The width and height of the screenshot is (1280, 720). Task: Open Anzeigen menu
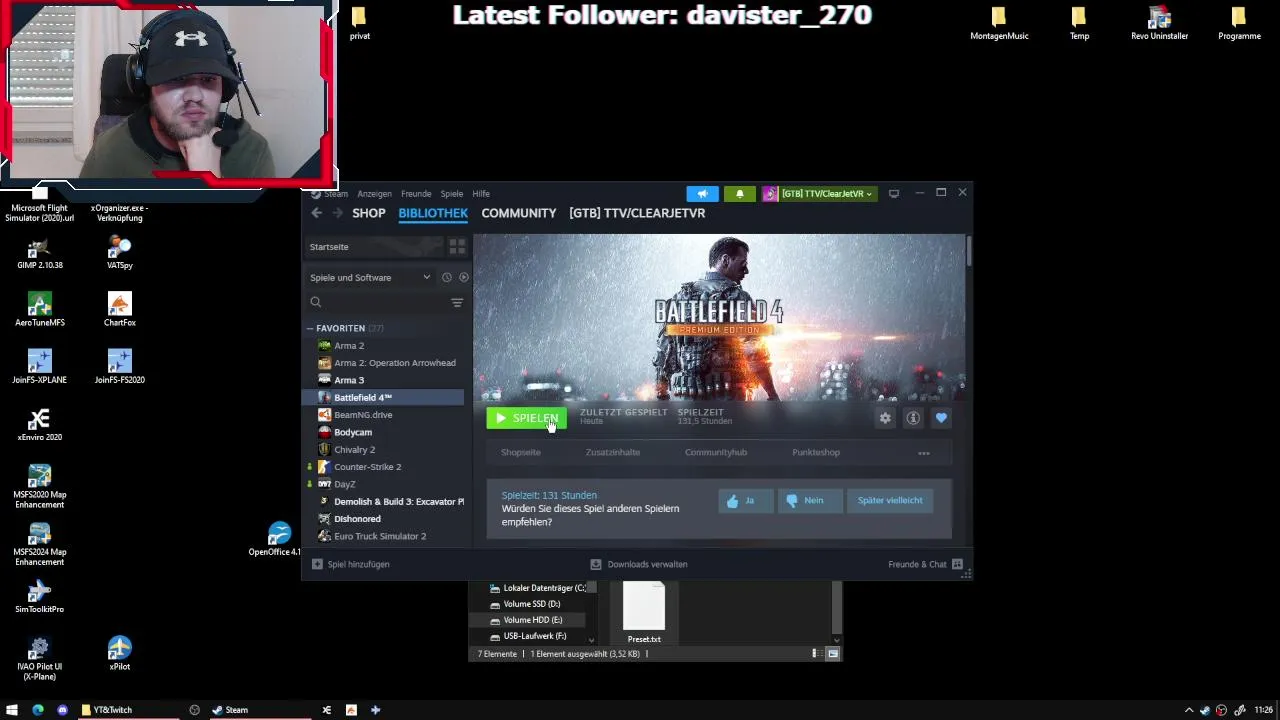pos(375,194)
